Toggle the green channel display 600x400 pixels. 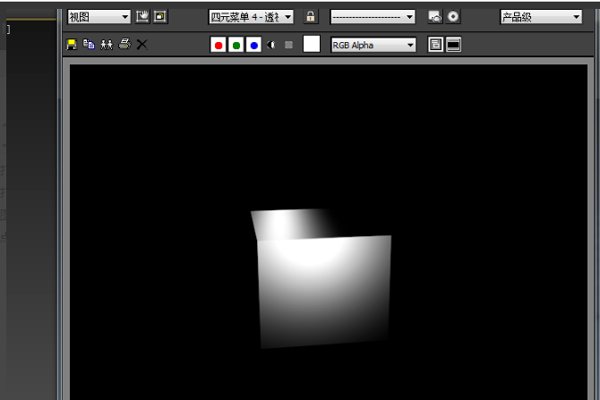[237, 45]
